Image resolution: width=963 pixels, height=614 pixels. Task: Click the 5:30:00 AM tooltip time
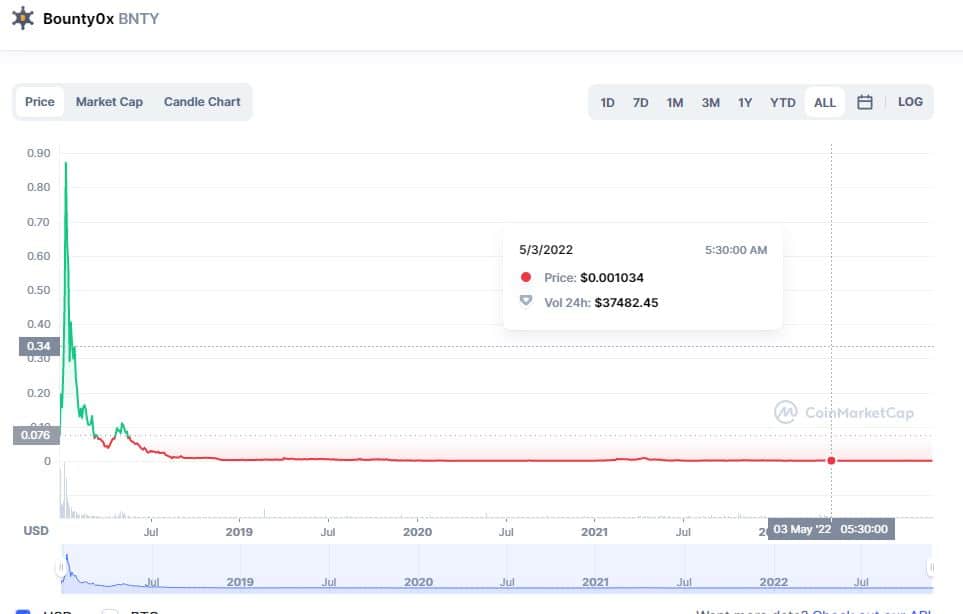(x=736, y=250)
